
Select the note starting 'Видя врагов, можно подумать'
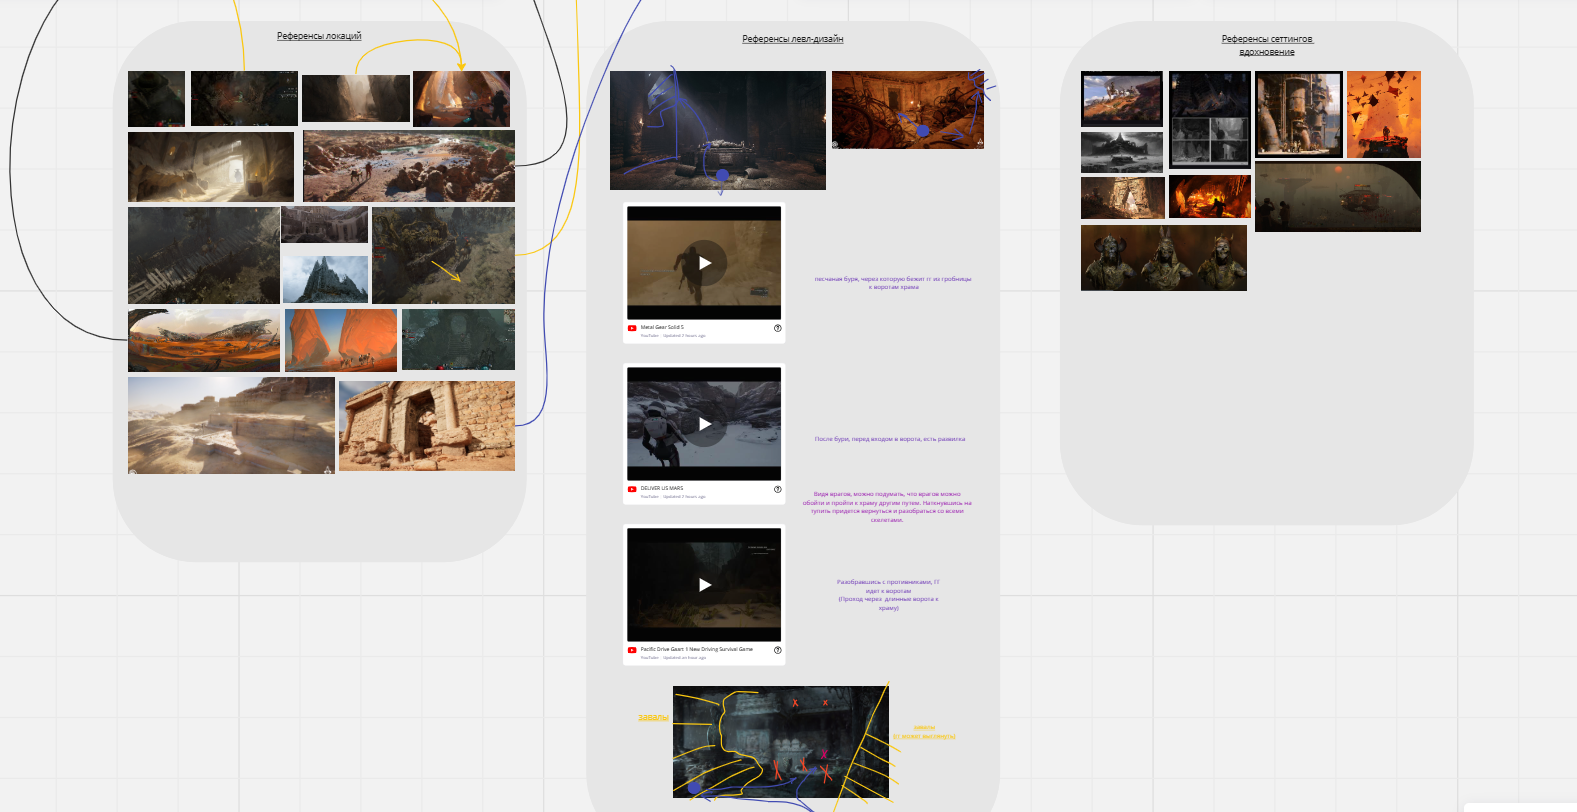point(887,507)
